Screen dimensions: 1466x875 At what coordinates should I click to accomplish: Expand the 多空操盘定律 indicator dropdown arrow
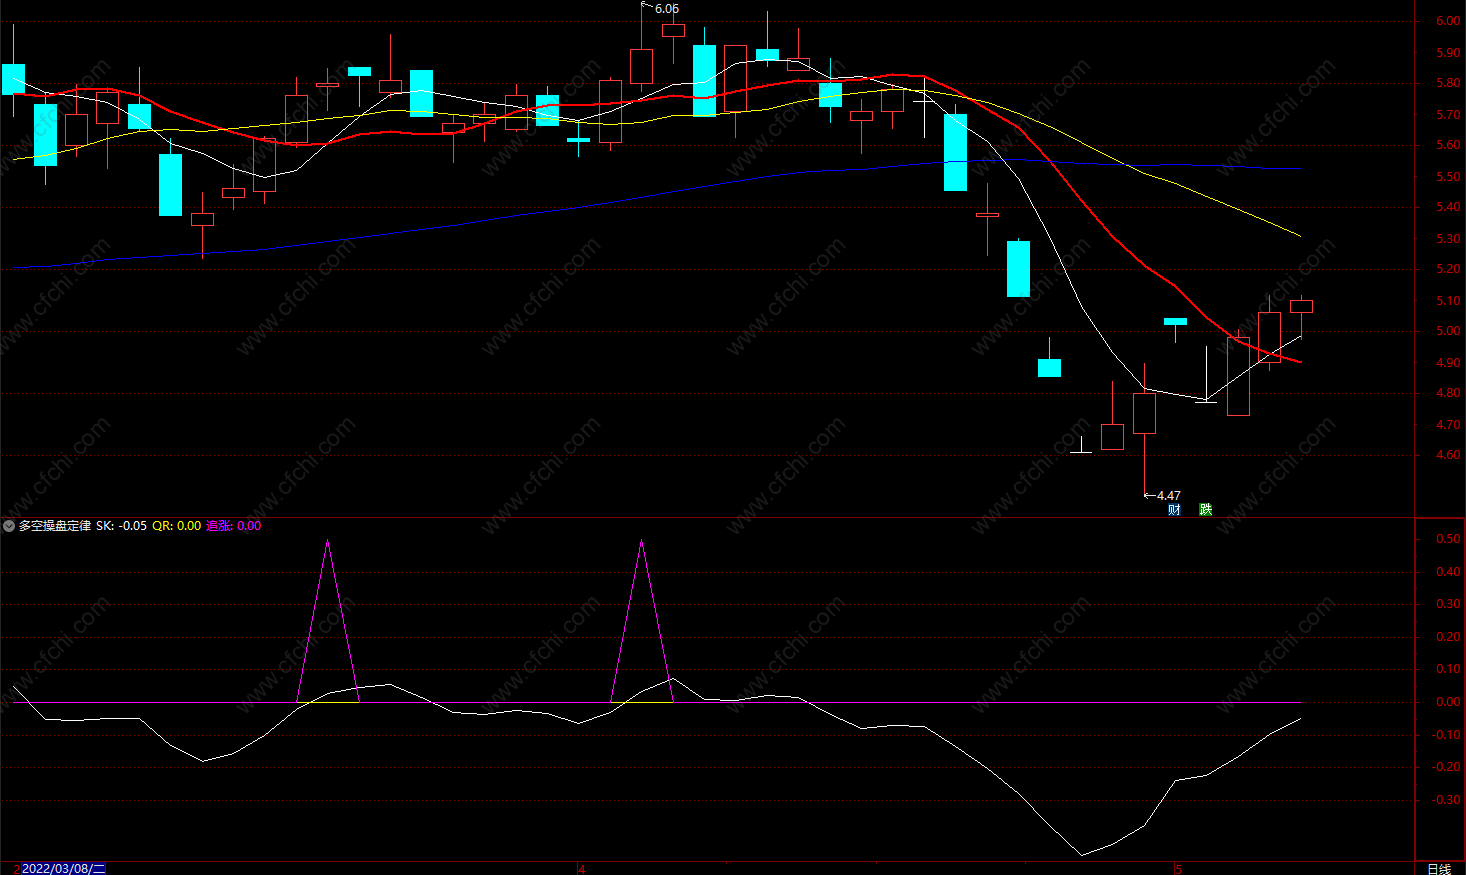9,526
